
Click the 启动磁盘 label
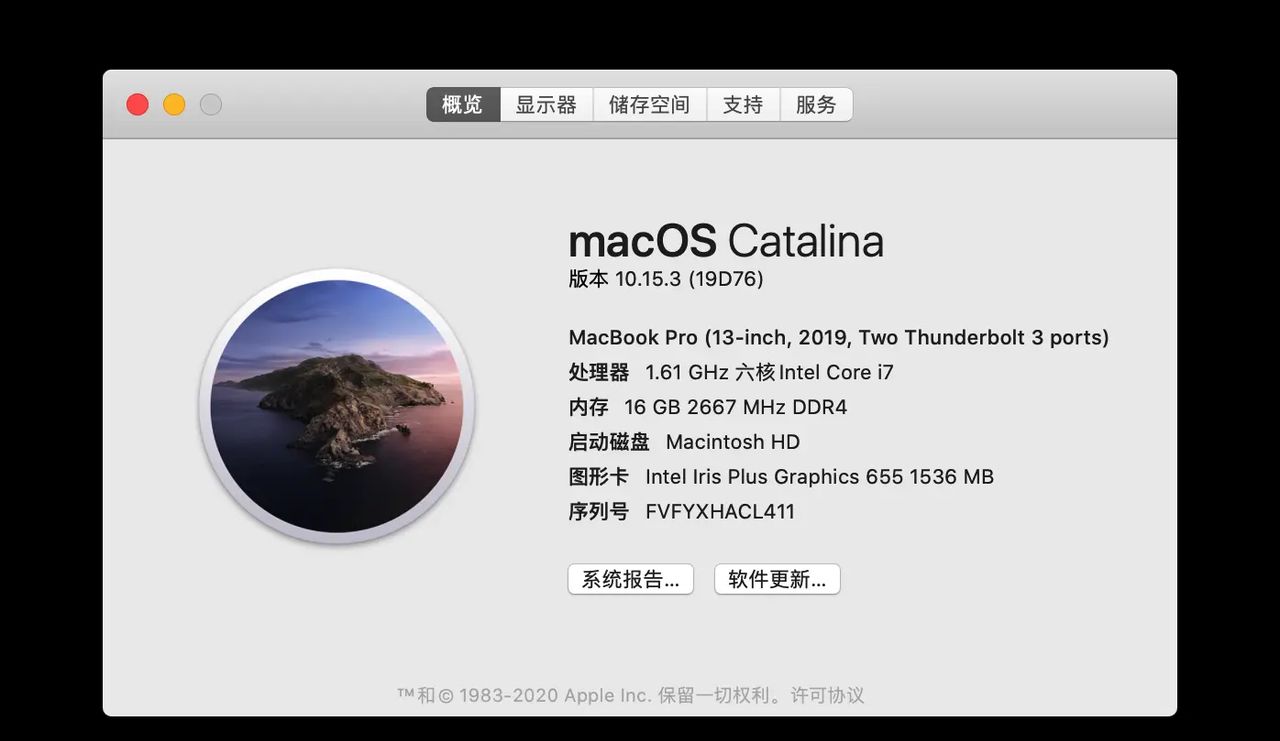point(609,442)
